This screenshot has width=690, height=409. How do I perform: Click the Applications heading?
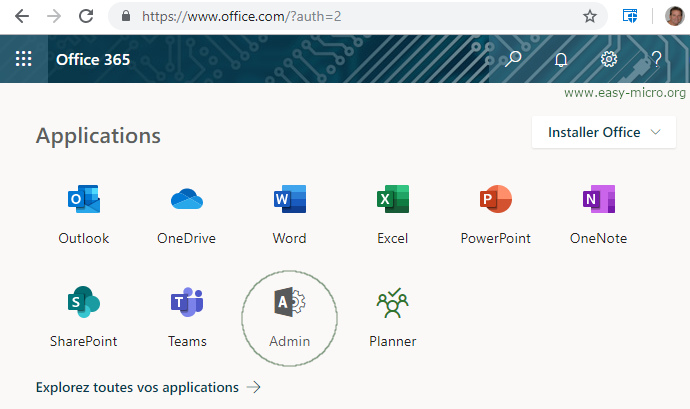pos(98,136)
